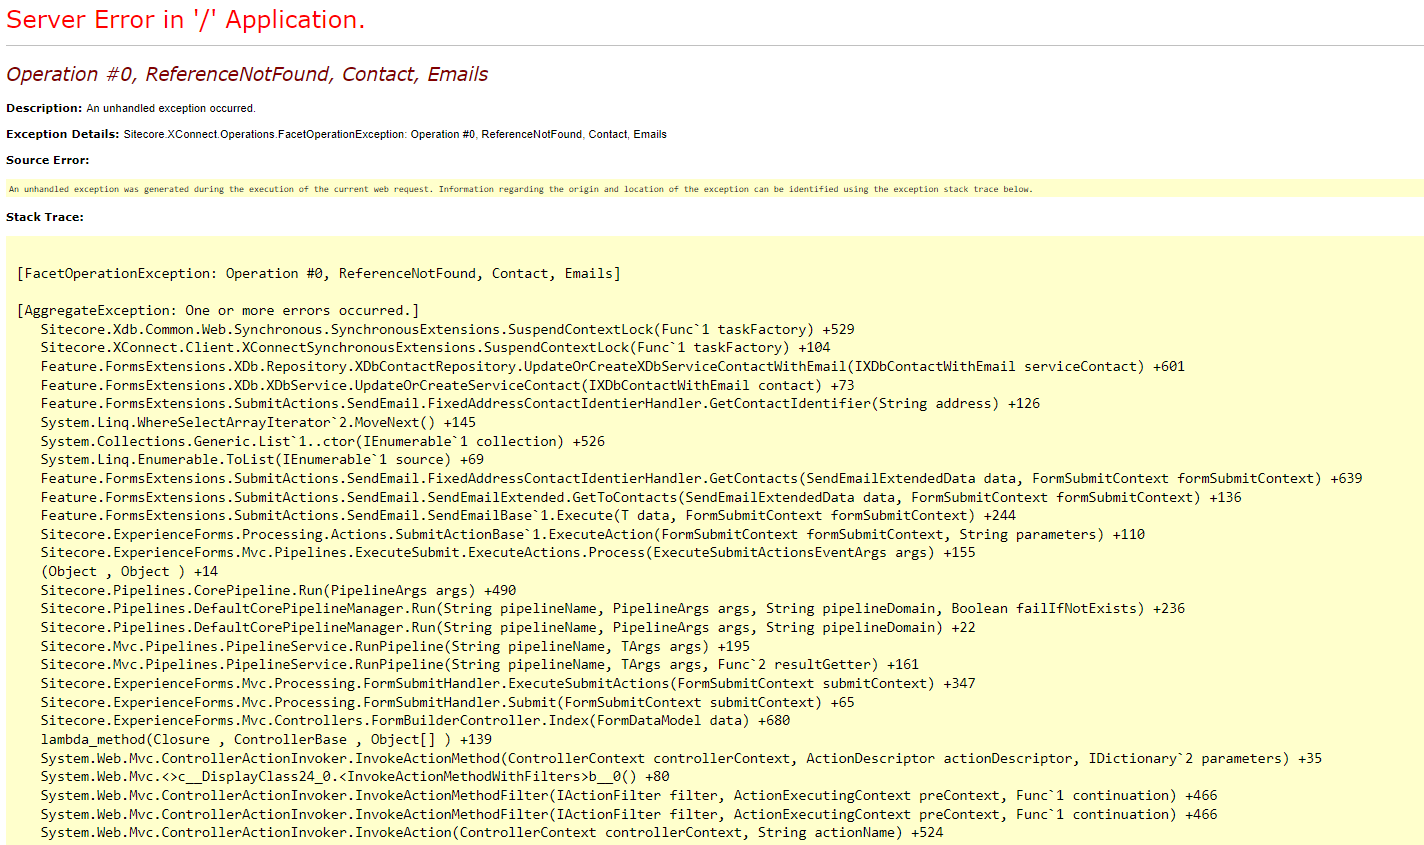
Task: Click the ExecuteActions.Process +155 line
Action: coord(508,552)
